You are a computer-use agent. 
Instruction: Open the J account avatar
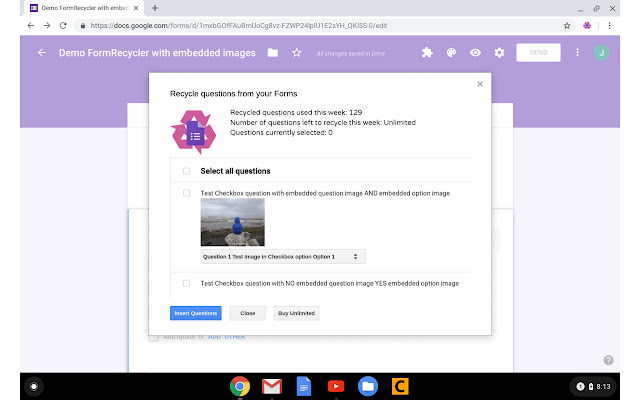point(601,53)
